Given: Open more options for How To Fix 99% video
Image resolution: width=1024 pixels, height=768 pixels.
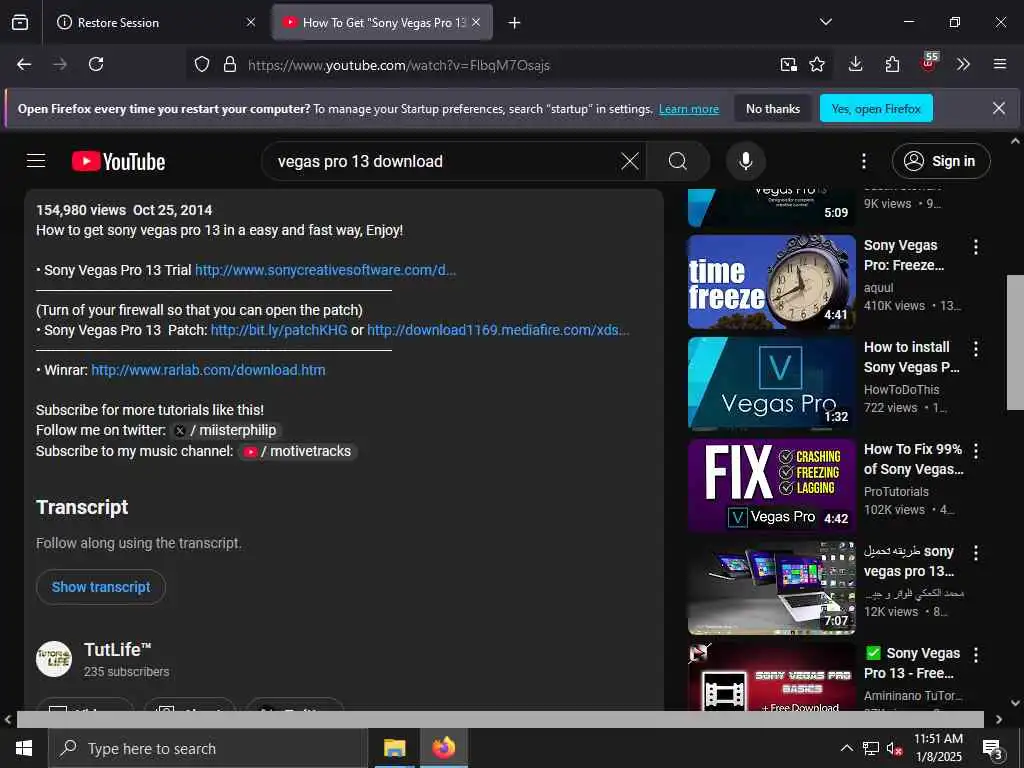Looking at the screenshot, I should pos(976,451).
